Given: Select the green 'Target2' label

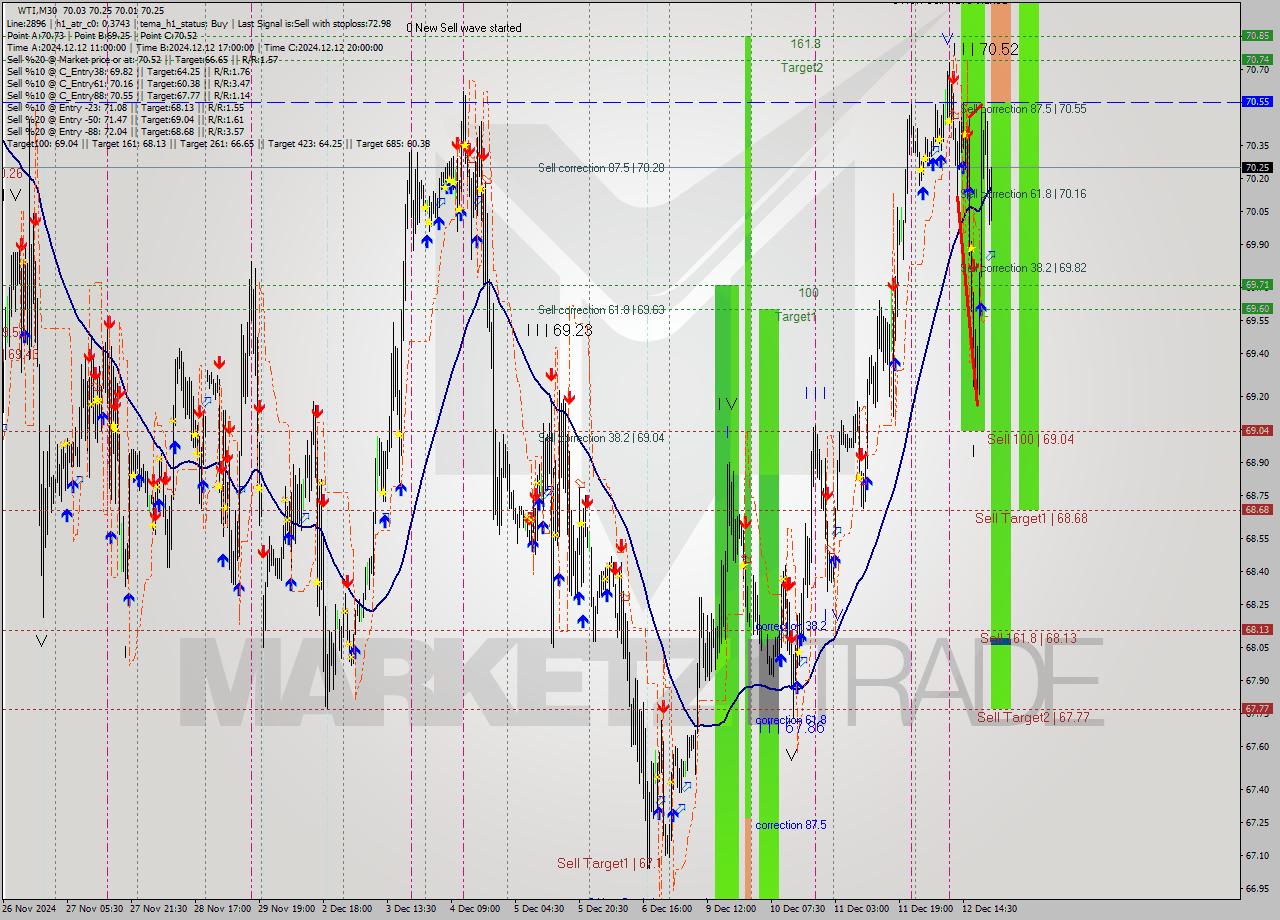Looking at the screenshot, I should click(802, 68).
